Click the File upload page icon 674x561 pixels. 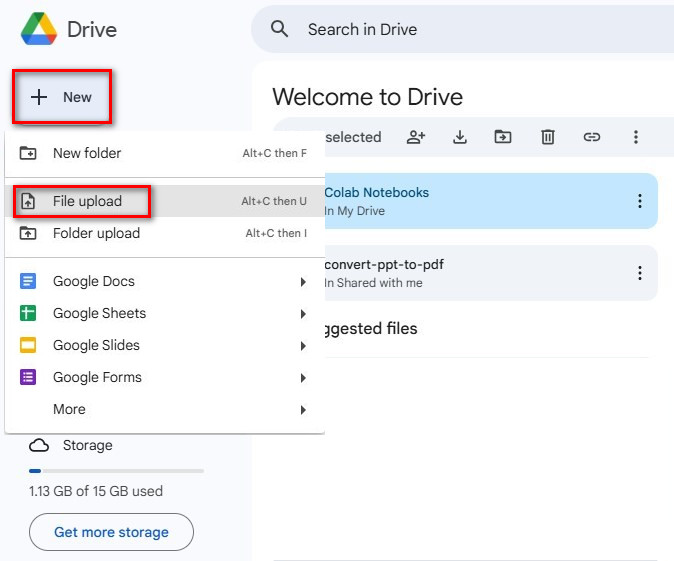point(28,201)
